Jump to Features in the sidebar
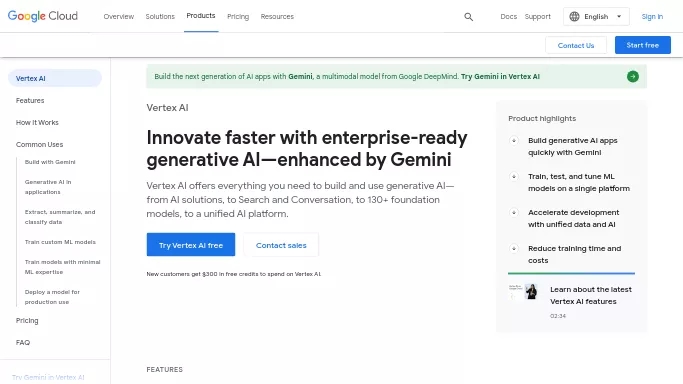Viewport: 683px width, 384px height. click(30, 101)
